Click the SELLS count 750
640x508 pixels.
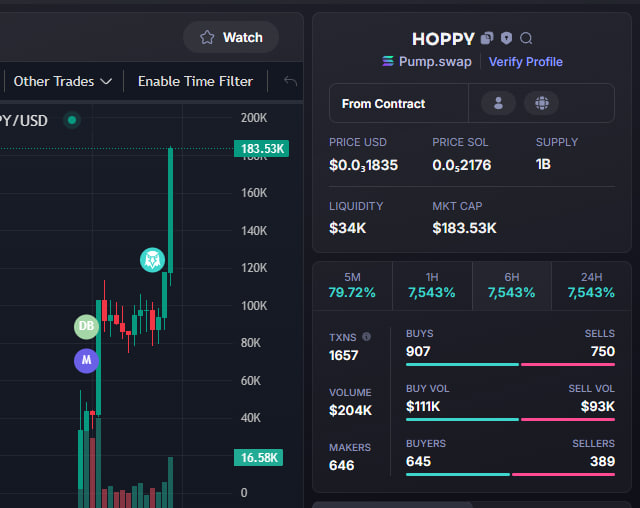pos(603,351)
